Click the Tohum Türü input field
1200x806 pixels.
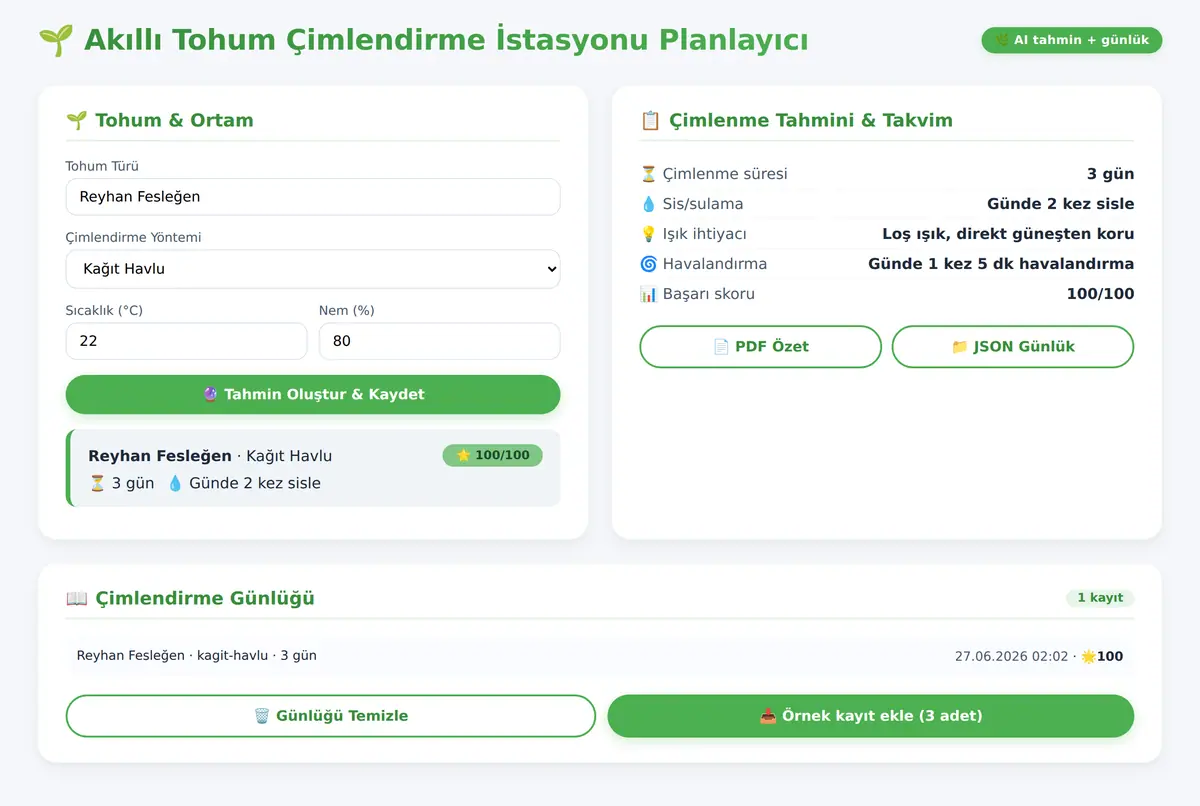pos(313,197)
